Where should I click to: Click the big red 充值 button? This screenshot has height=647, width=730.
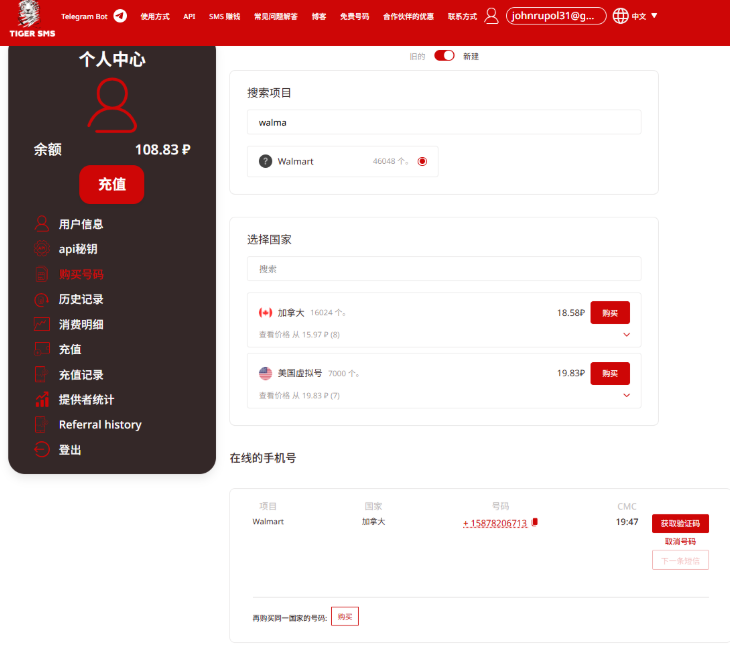point(112,184)
